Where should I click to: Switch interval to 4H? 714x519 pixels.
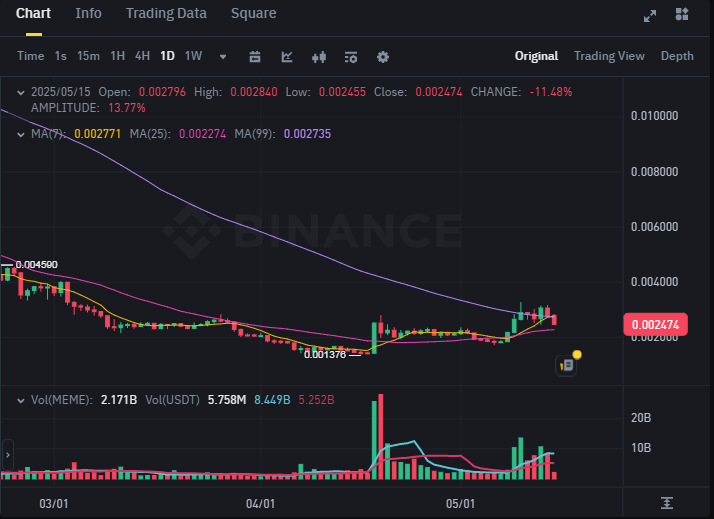[142, 56]
